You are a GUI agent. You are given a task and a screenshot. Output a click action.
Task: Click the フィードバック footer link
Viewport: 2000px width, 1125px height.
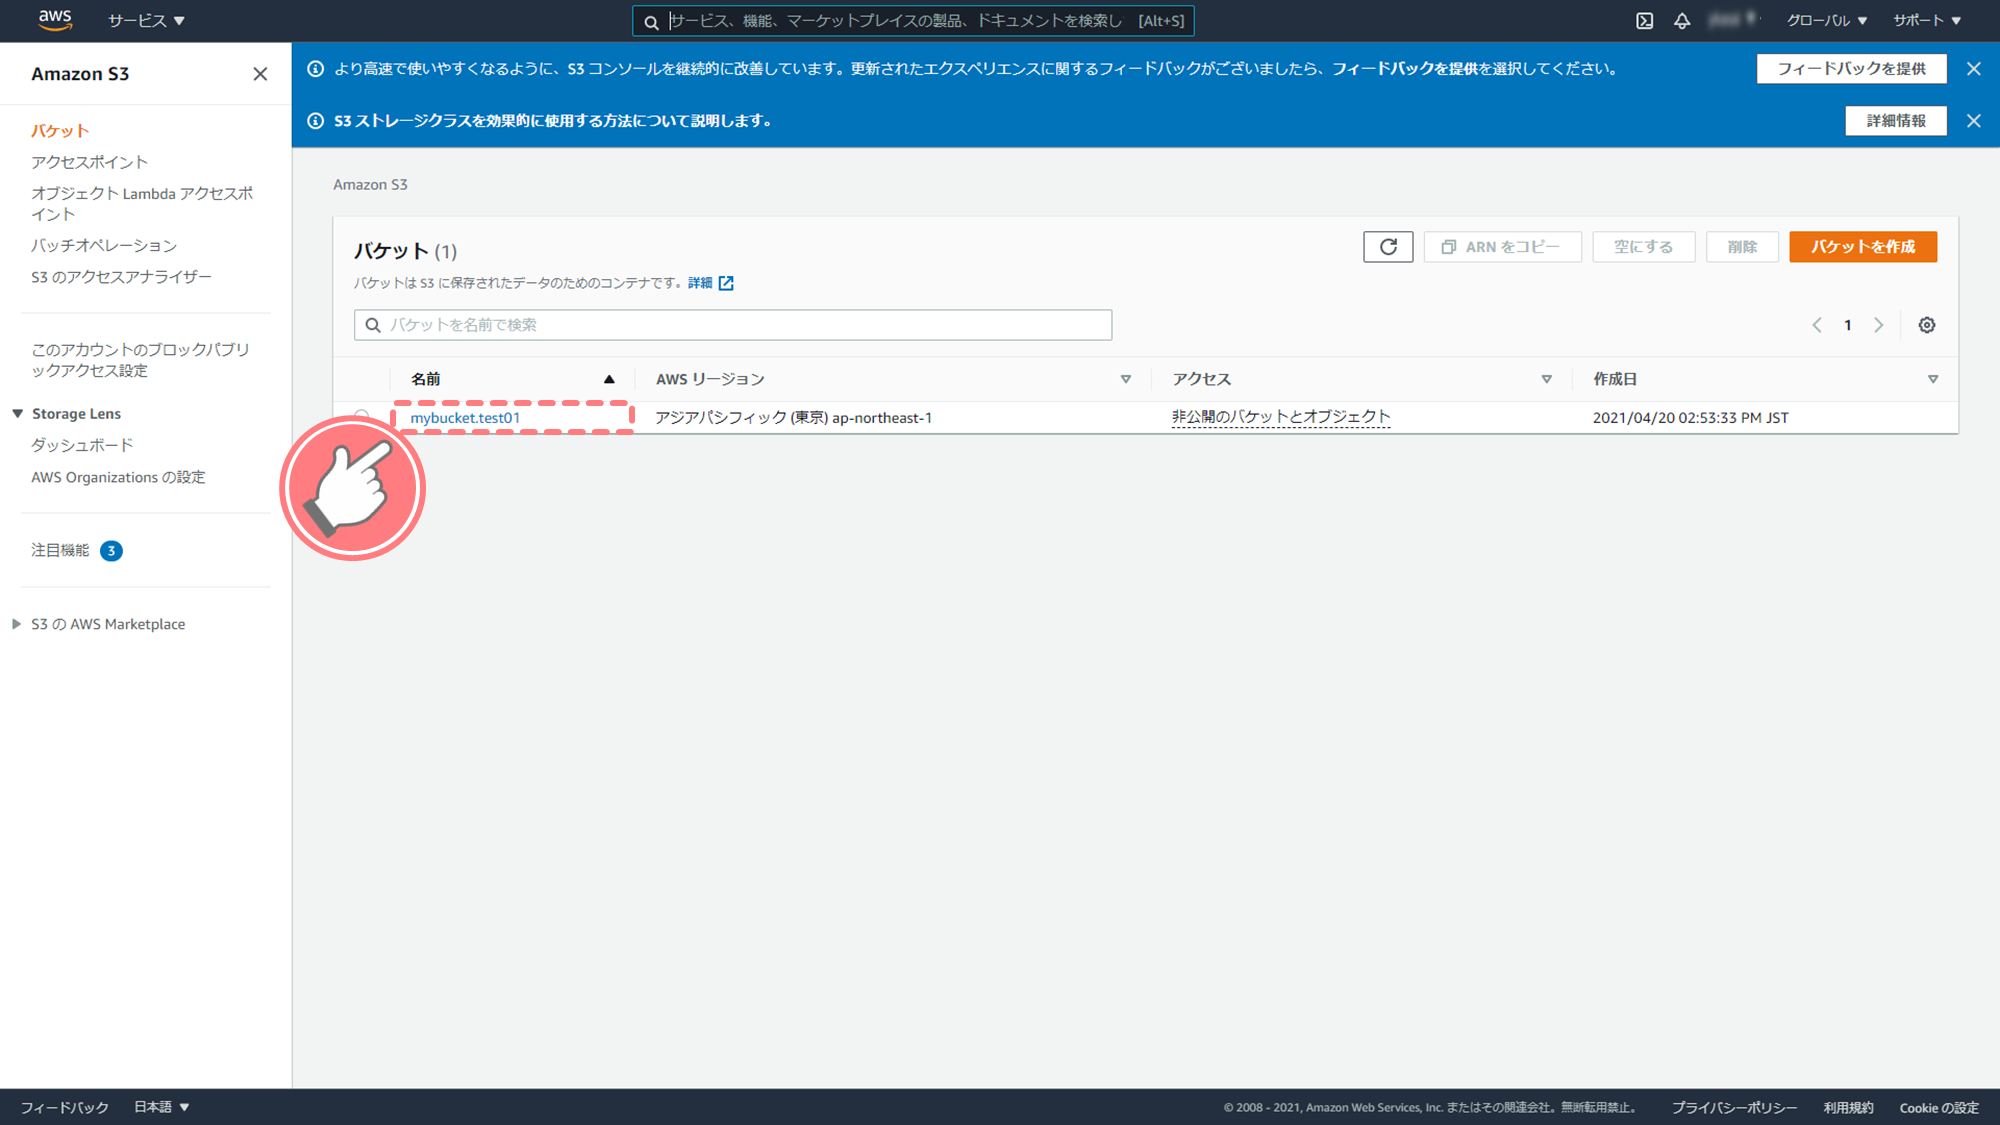[x=64, y=1107]
